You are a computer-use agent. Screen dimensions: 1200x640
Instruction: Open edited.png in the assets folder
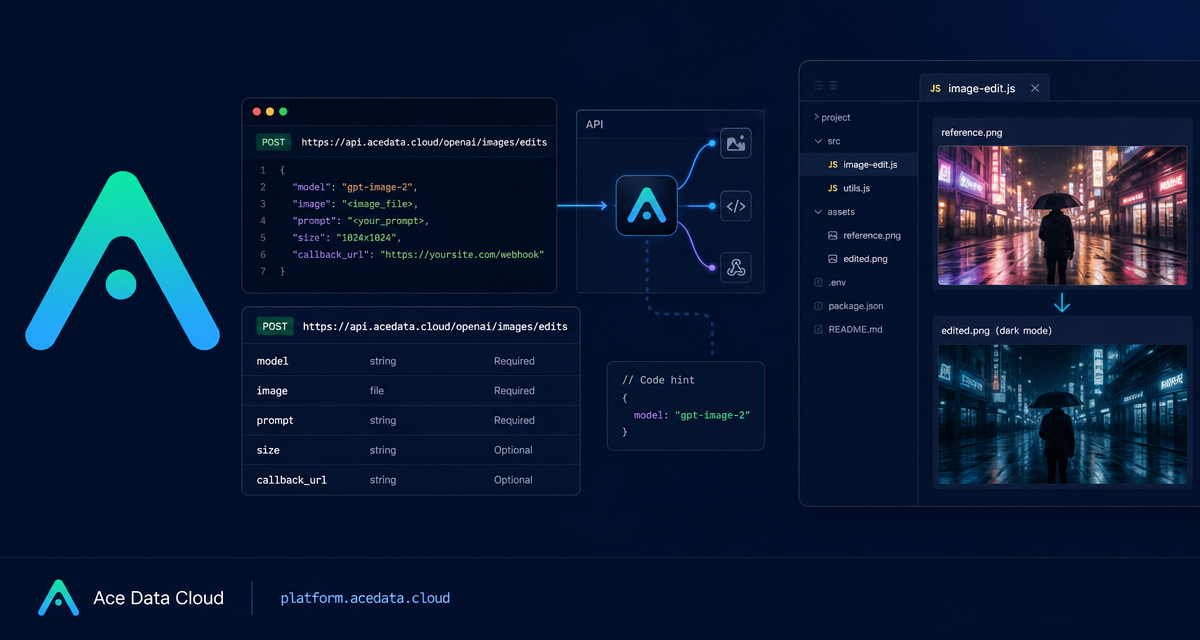tap(866, 259)
